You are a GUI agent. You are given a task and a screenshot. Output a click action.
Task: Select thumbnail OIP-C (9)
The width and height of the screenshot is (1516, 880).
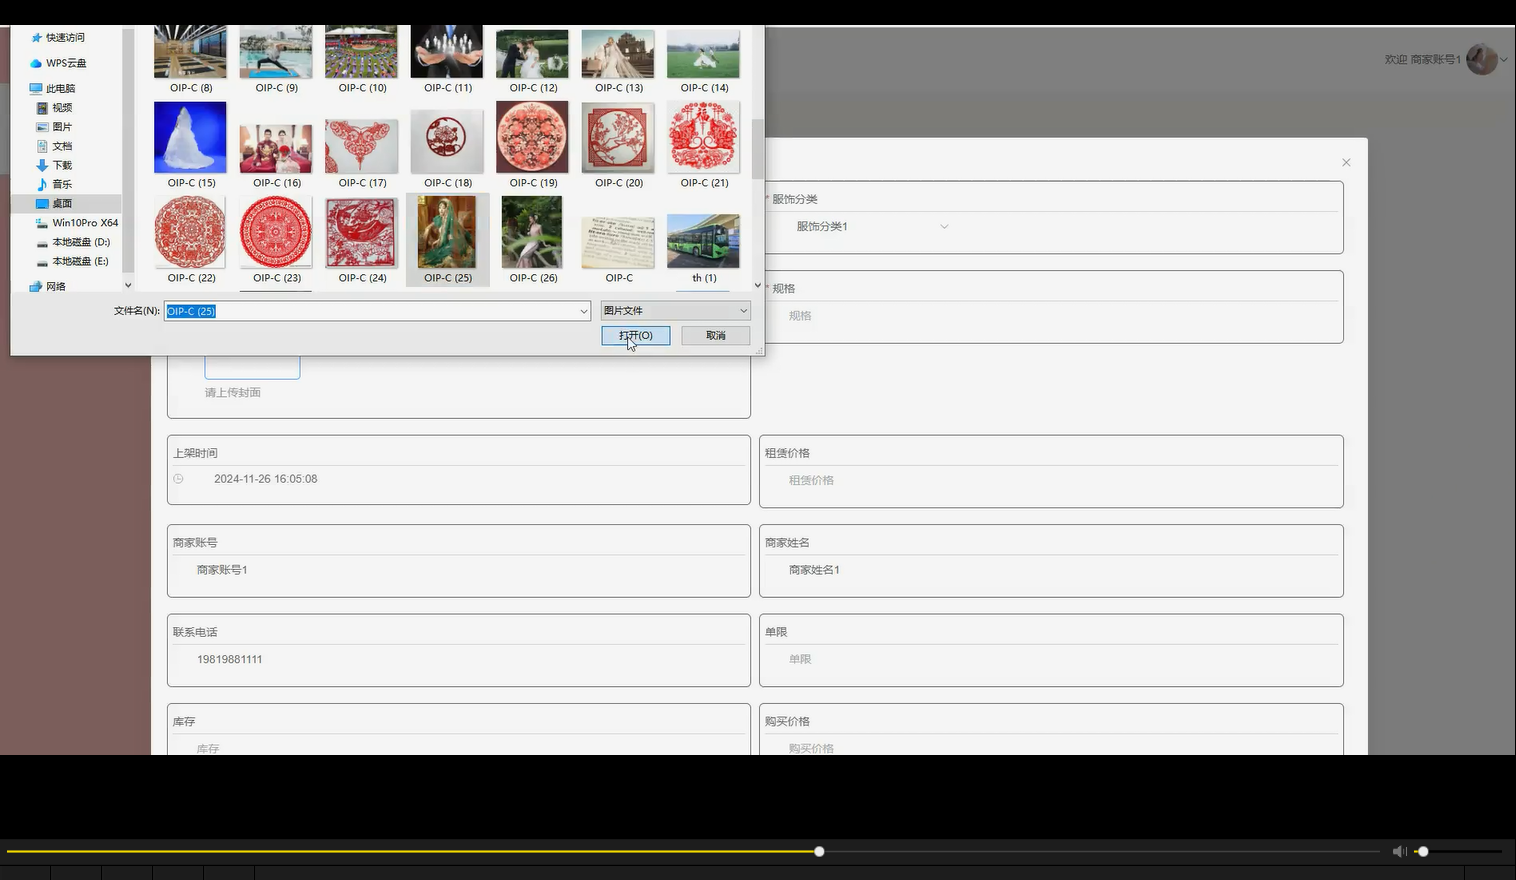pos(276,60)
